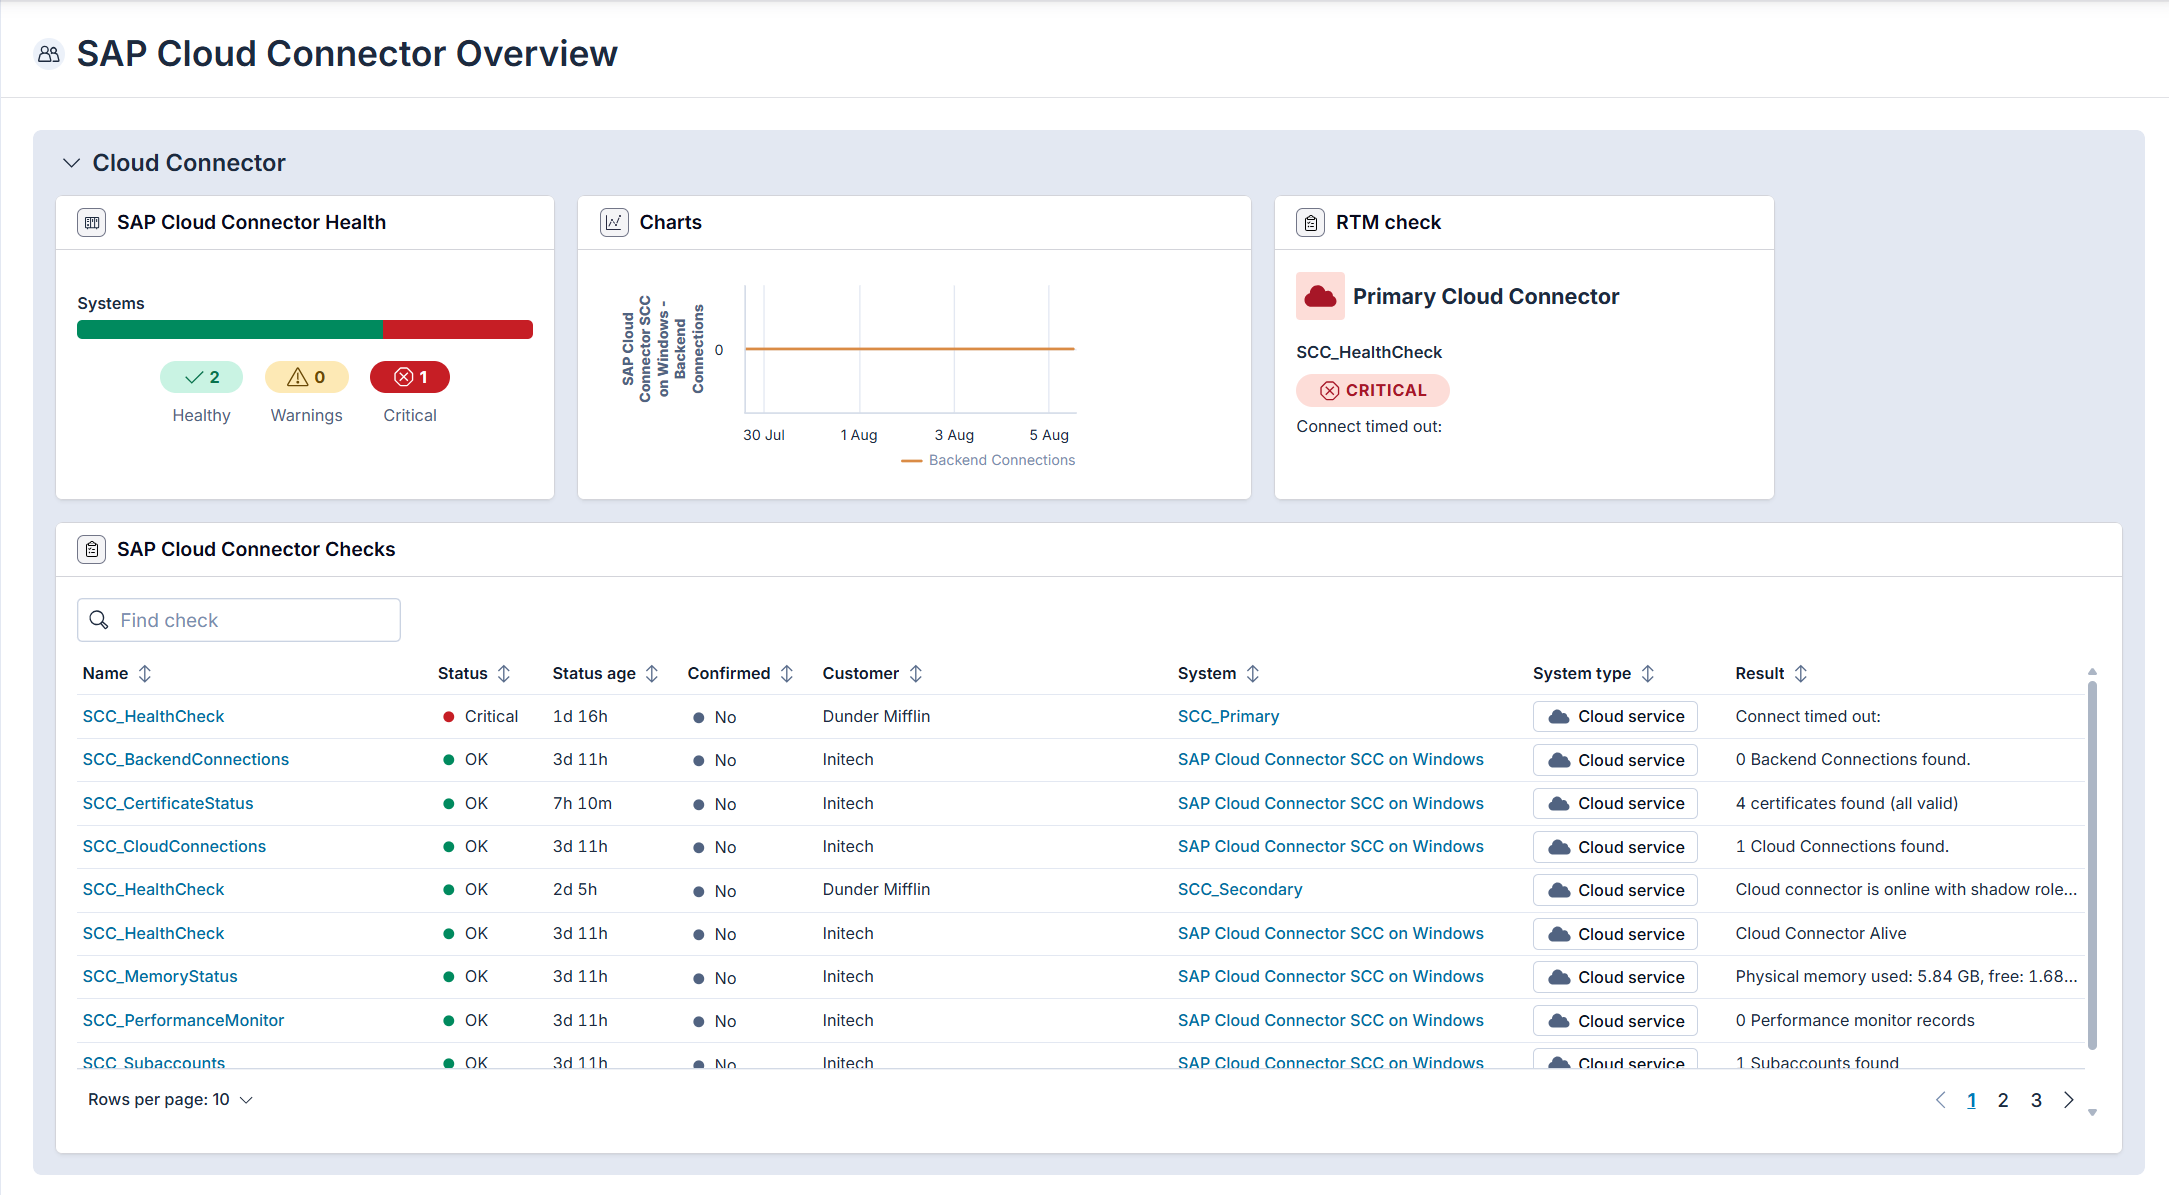The image size is (2169, 1195).
Task: Click the search magnifier icon in Find check
Action: pos(99,620)
